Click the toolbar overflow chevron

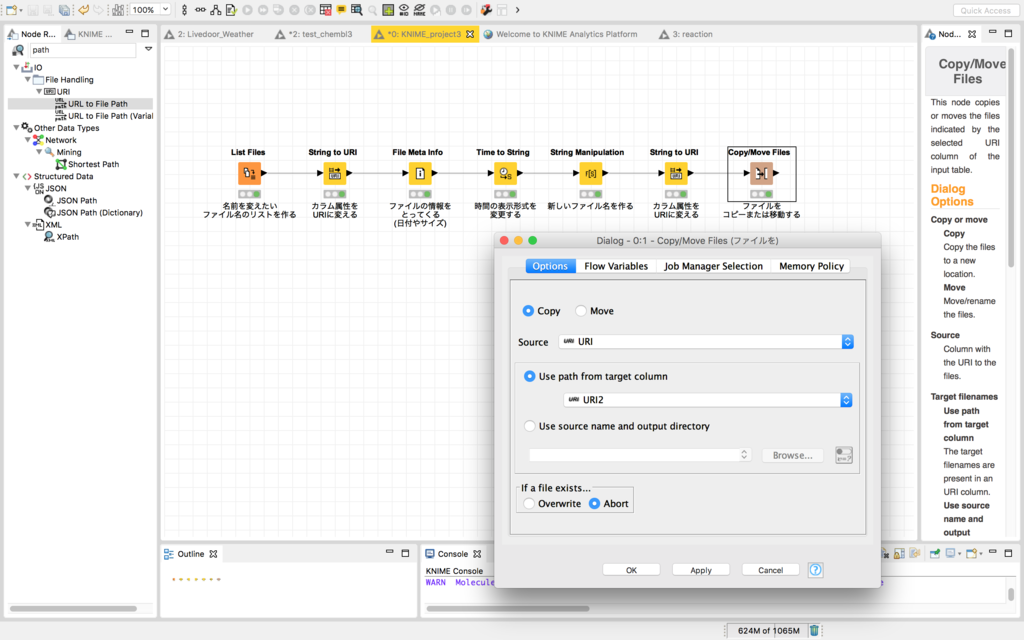pyautogui.click(x=517, y=10)
